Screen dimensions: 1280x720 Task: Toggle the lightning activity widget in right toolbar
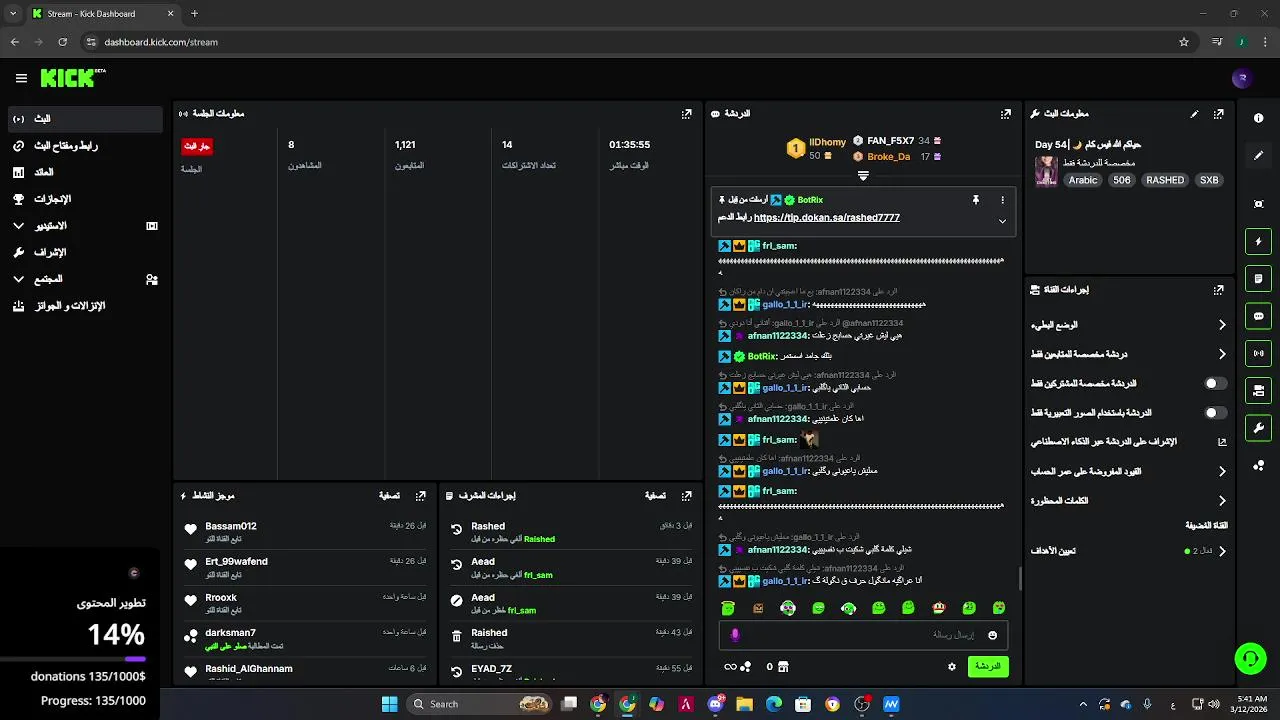click(1258, 241)
